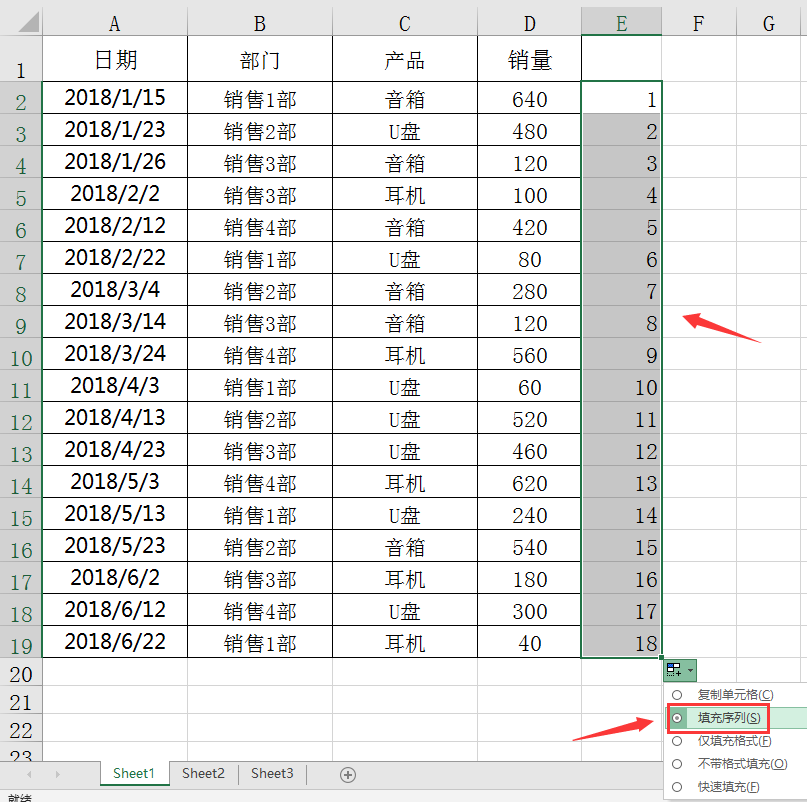Click the sequence cell showing 18
The height and width of the screenshot is (802, 807).
point(622,641)
